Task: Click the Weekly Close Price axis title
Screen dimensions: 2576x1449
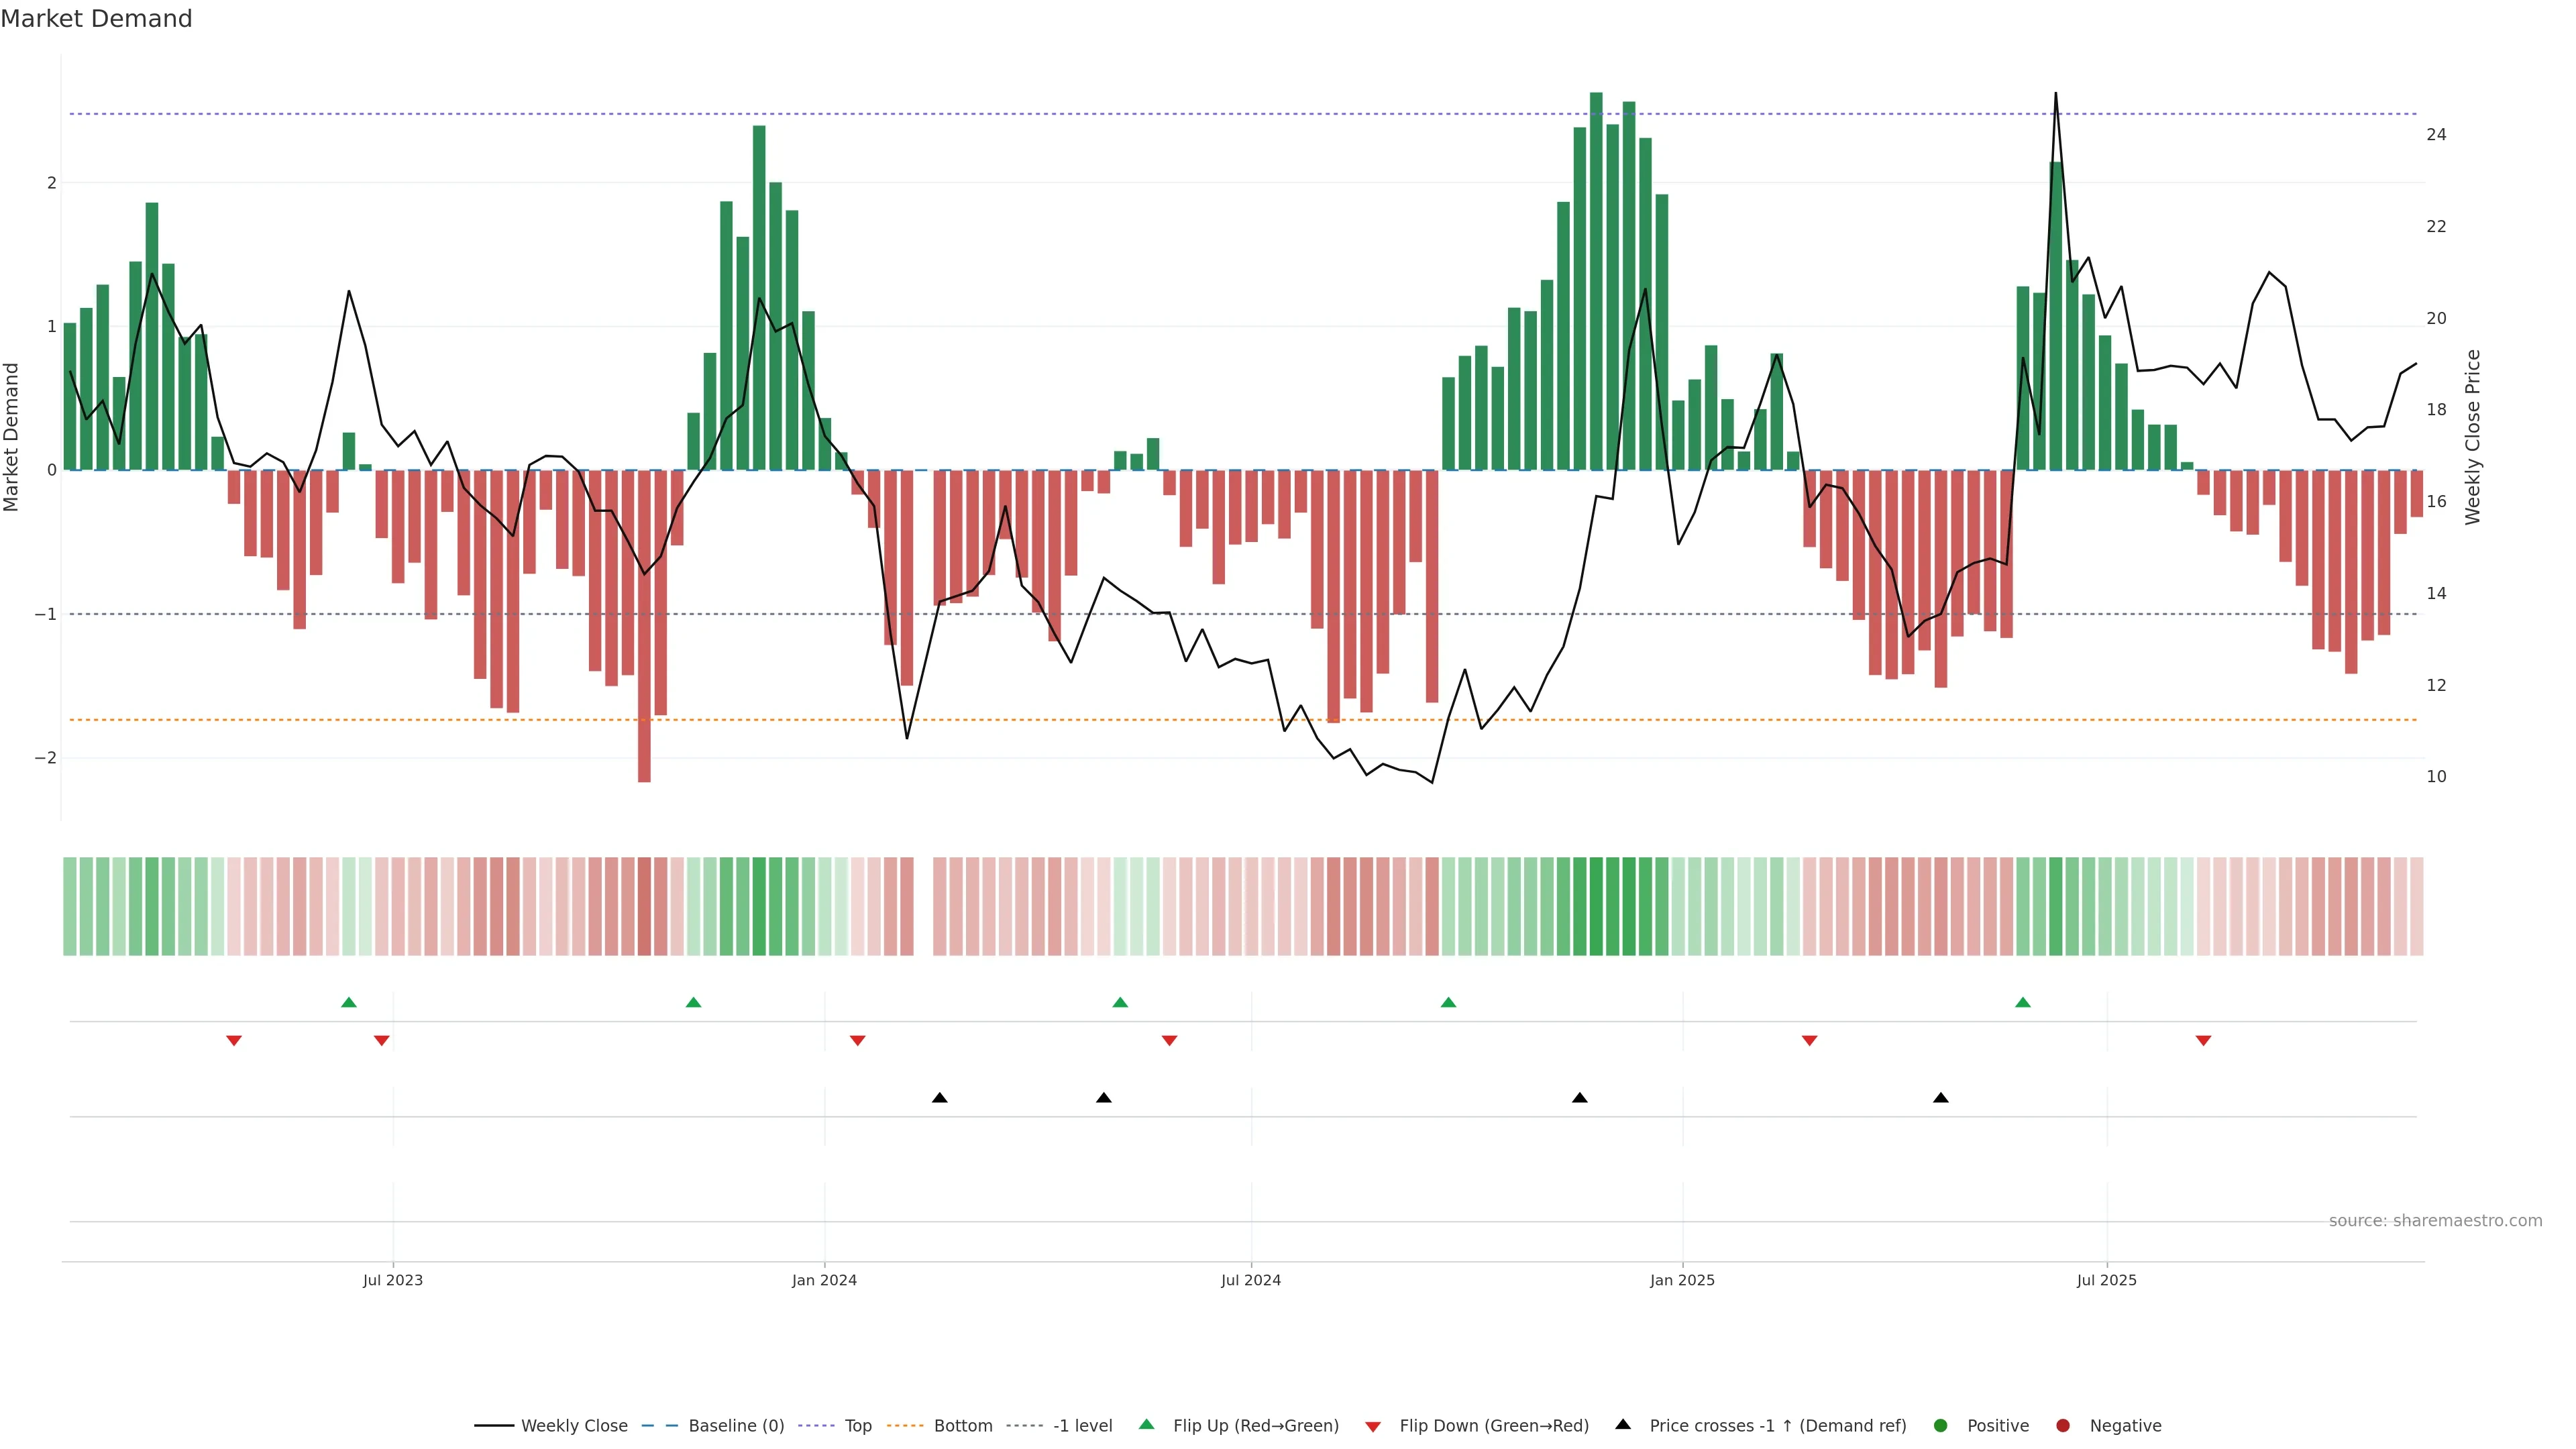Action: [x=2472, y=437]
